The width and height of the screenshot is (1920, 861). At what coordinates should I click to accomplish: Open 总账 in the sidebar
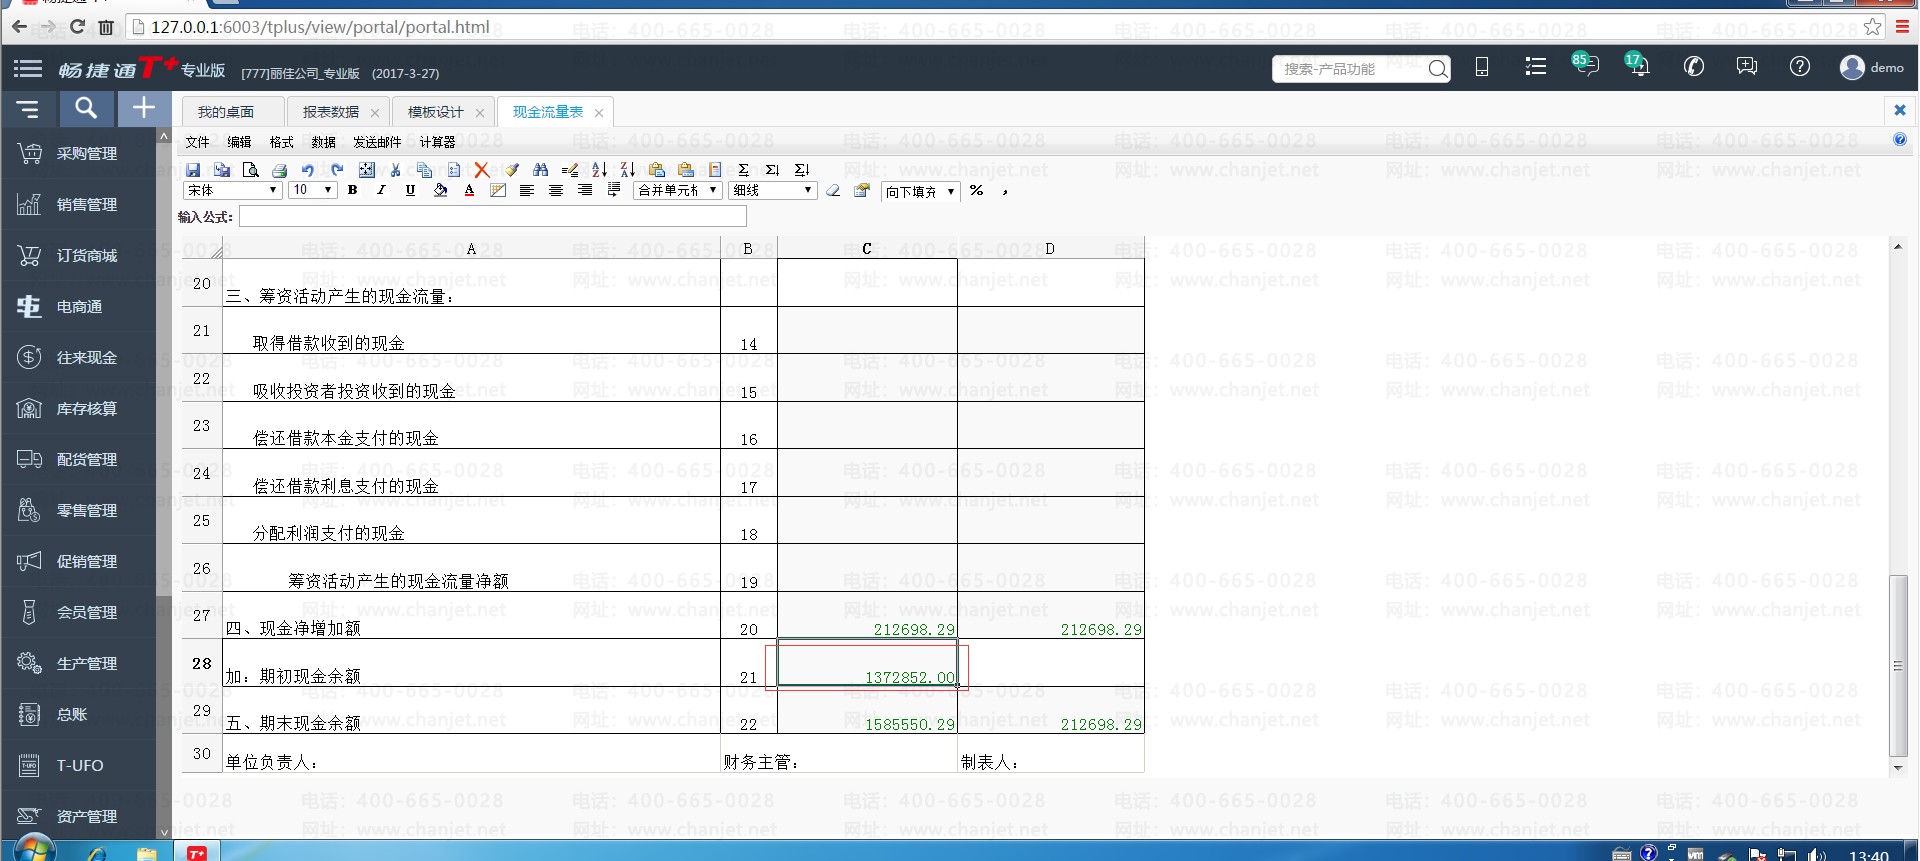[x=78, y=714]
